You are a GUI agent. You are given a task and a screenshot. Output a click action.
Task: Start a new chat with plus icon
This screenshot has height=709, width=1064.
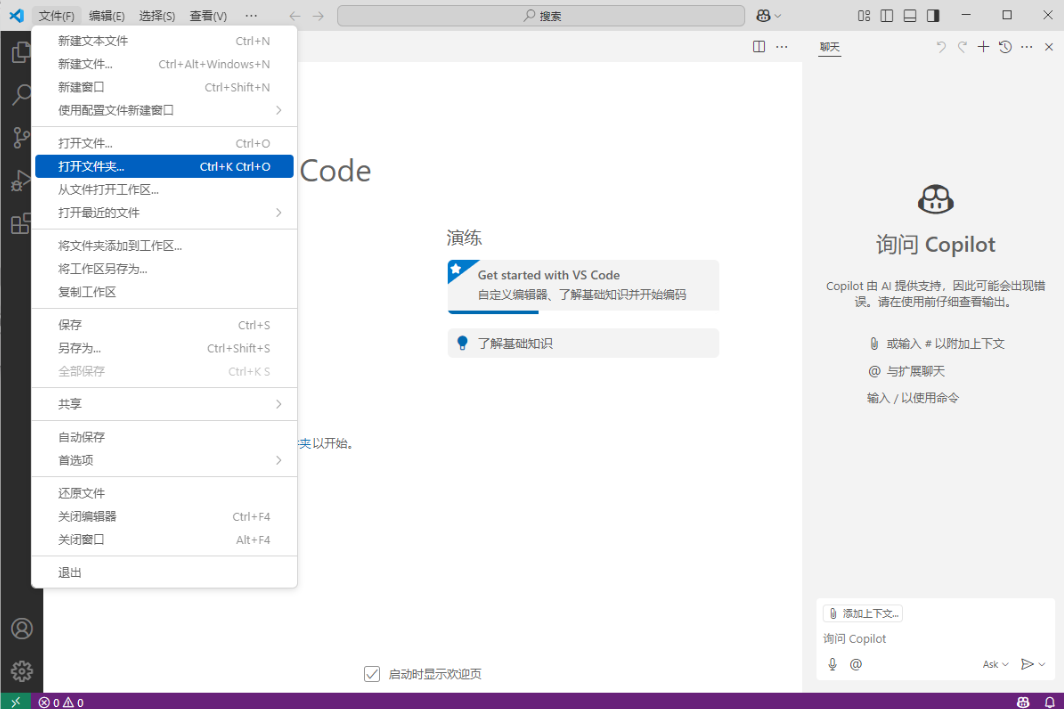(983, 47)
